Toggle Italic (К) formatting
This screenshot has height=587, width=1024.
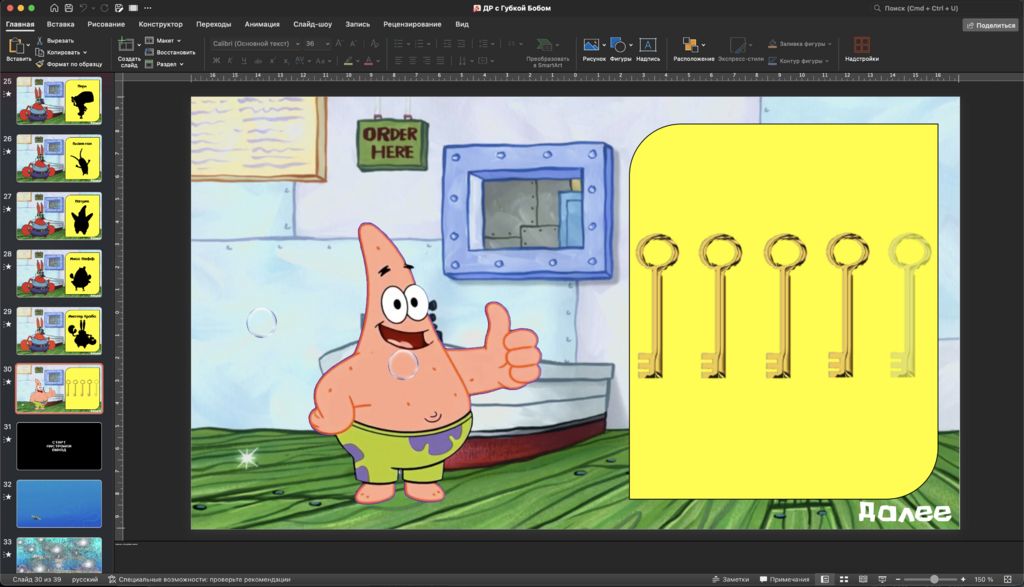pyautogui.click(x=230, y=61)
